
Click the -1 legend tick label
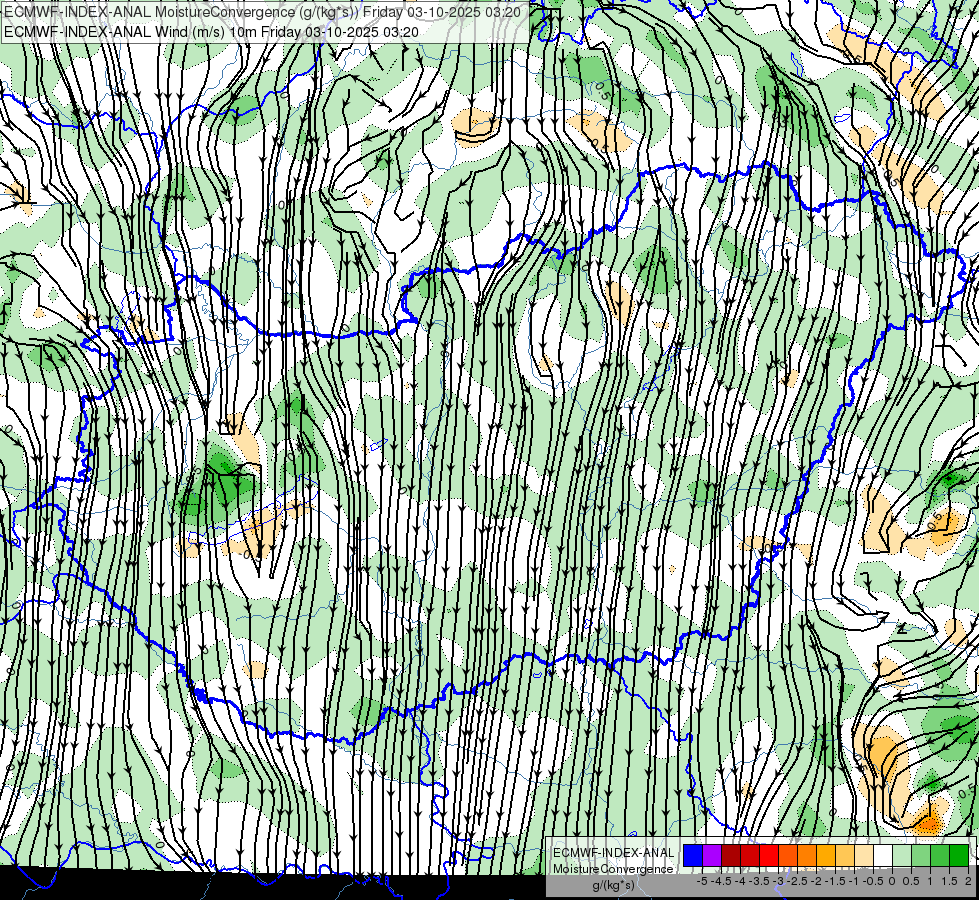point(854,881)
